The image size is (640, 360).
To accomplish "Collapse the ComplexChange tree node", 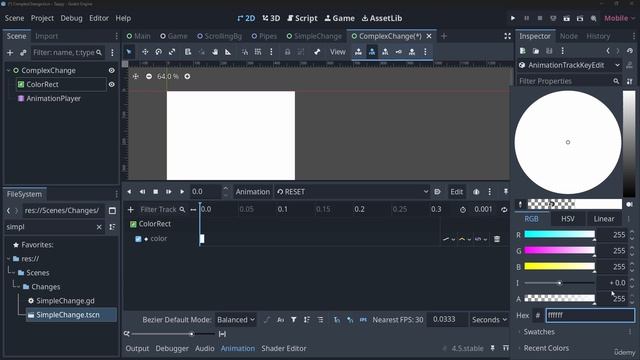I will (x=8, y=70).
